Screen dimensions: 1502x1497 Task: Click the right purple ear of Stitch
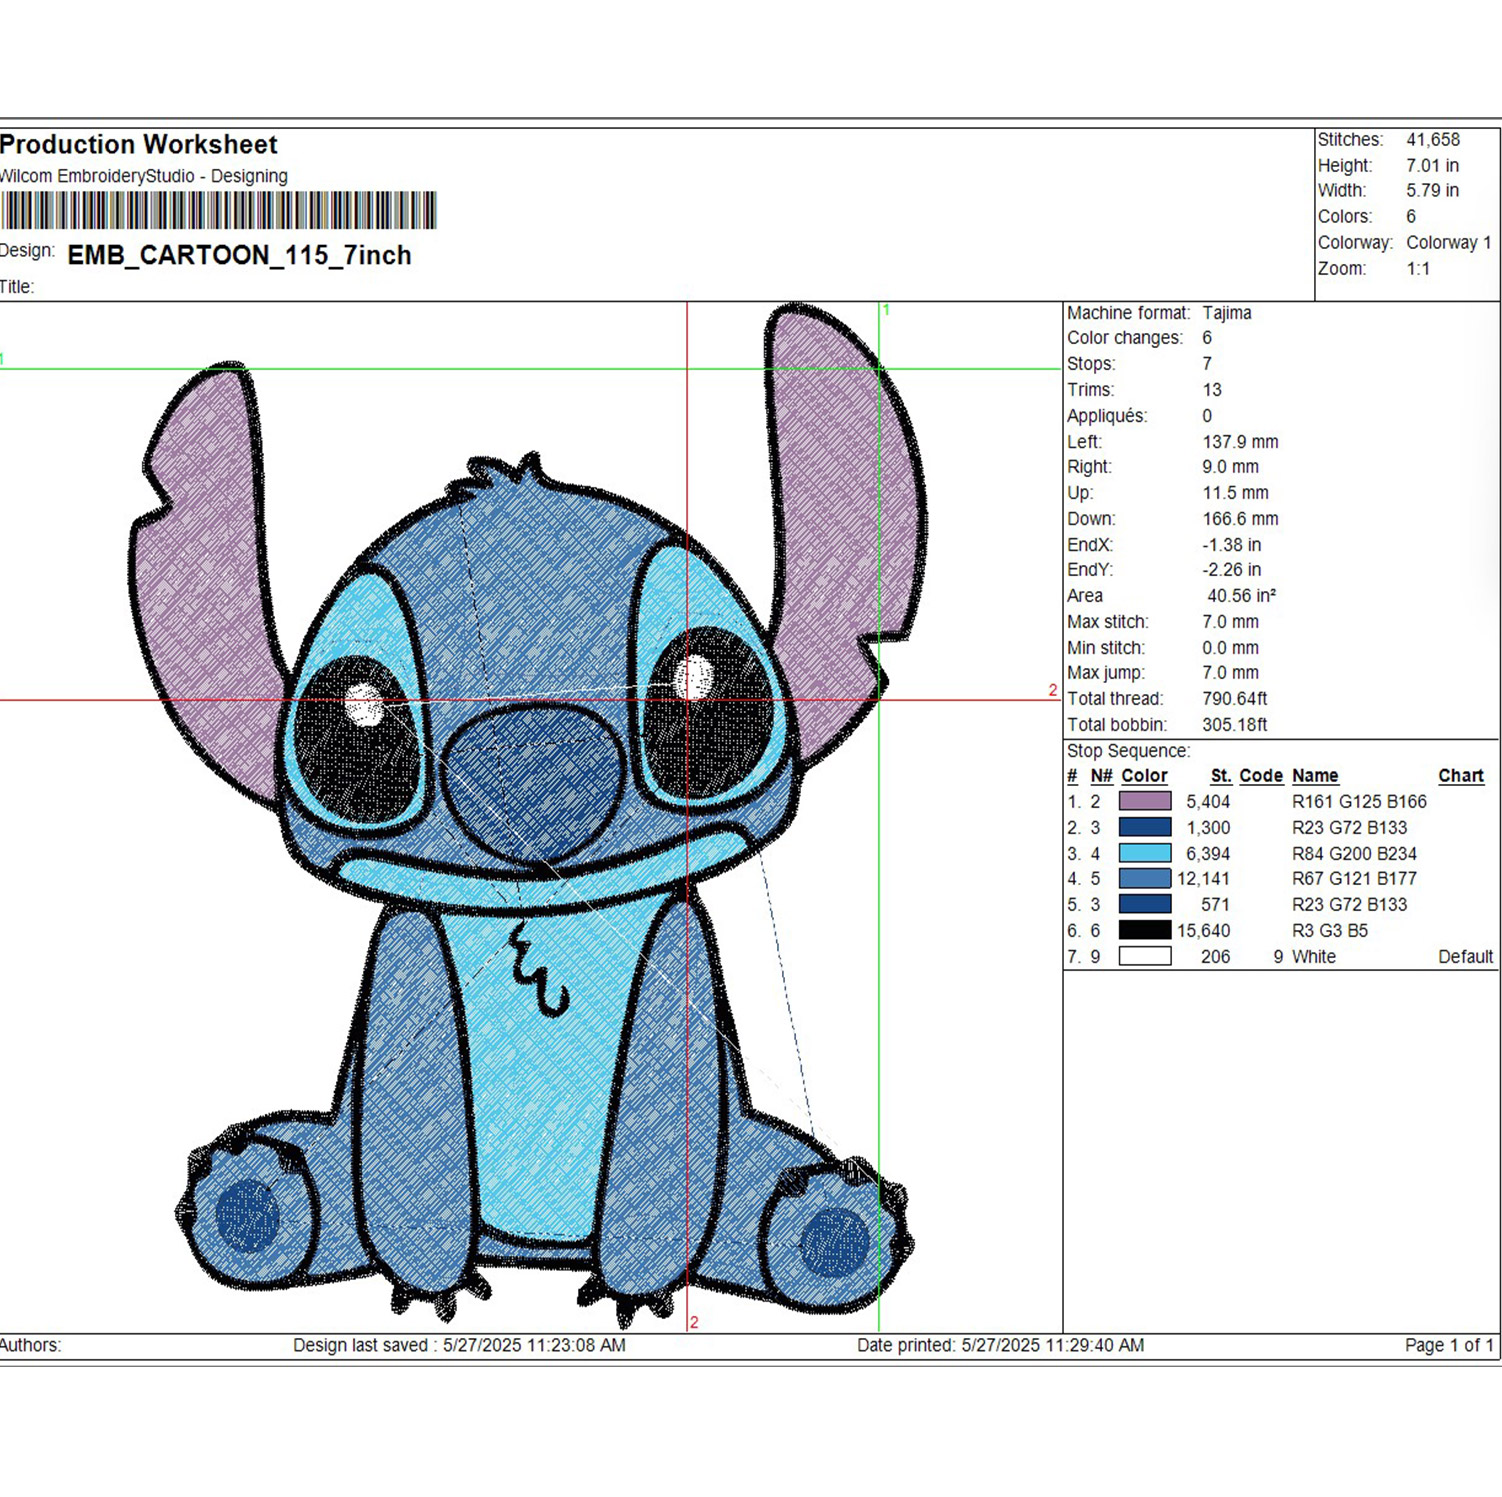click(x=845, y=520)
